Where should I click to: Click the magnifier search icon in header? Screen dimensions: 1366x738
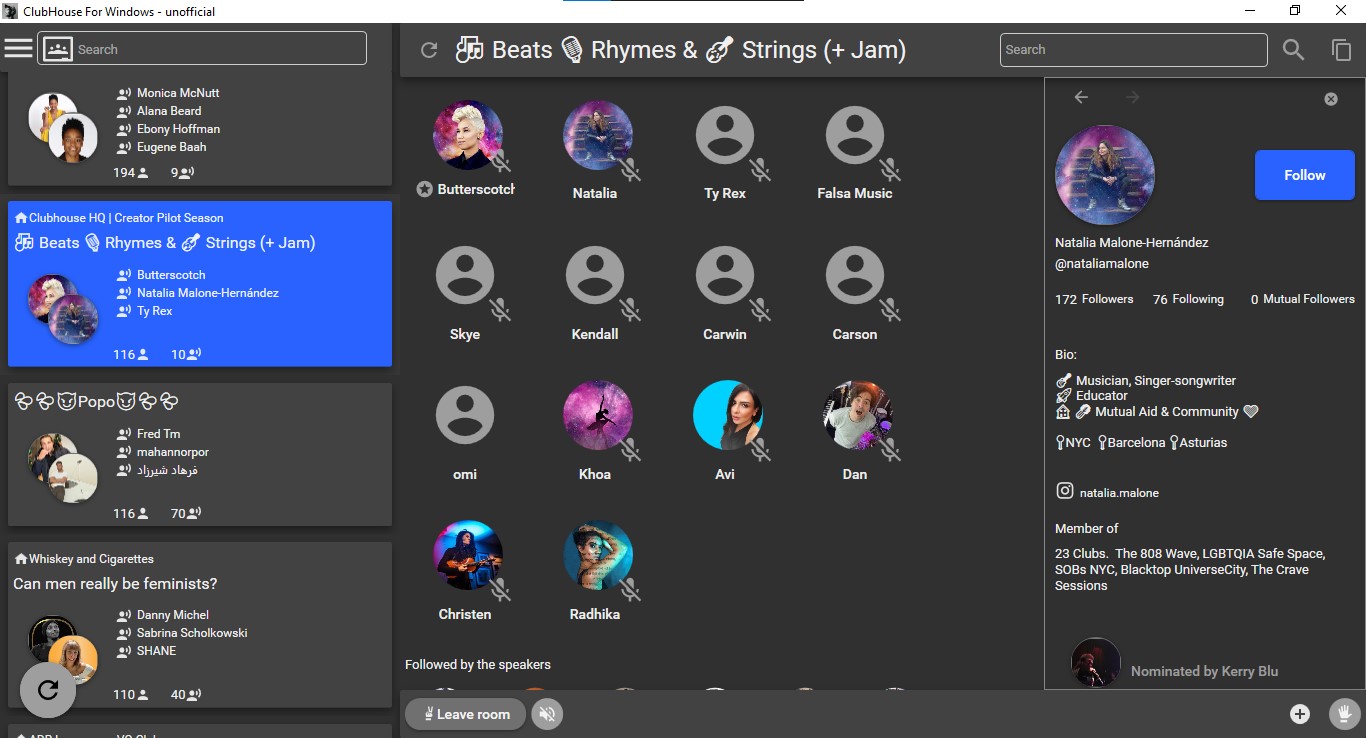[x=1293, y=50]
